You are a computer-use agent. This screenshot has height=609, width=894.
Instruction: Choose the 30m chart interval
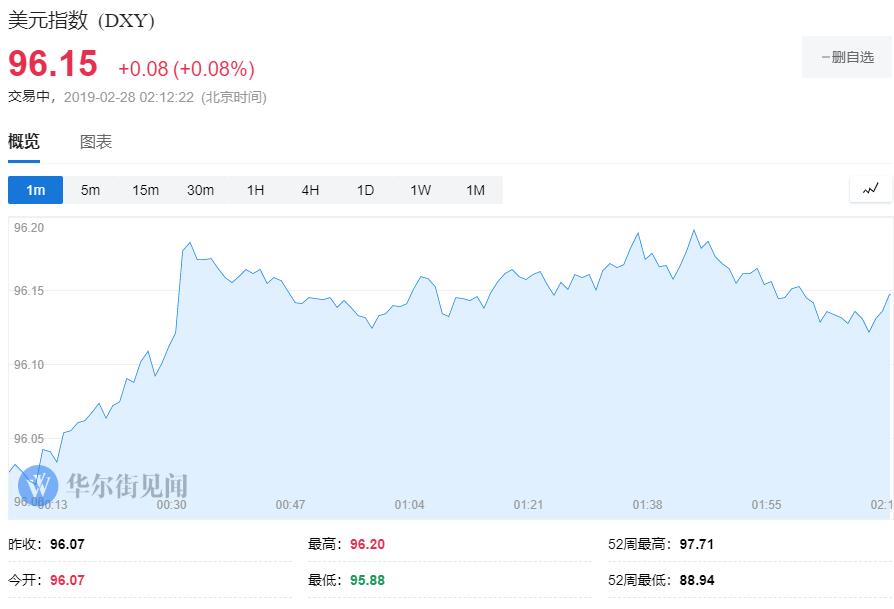(200, 190)
